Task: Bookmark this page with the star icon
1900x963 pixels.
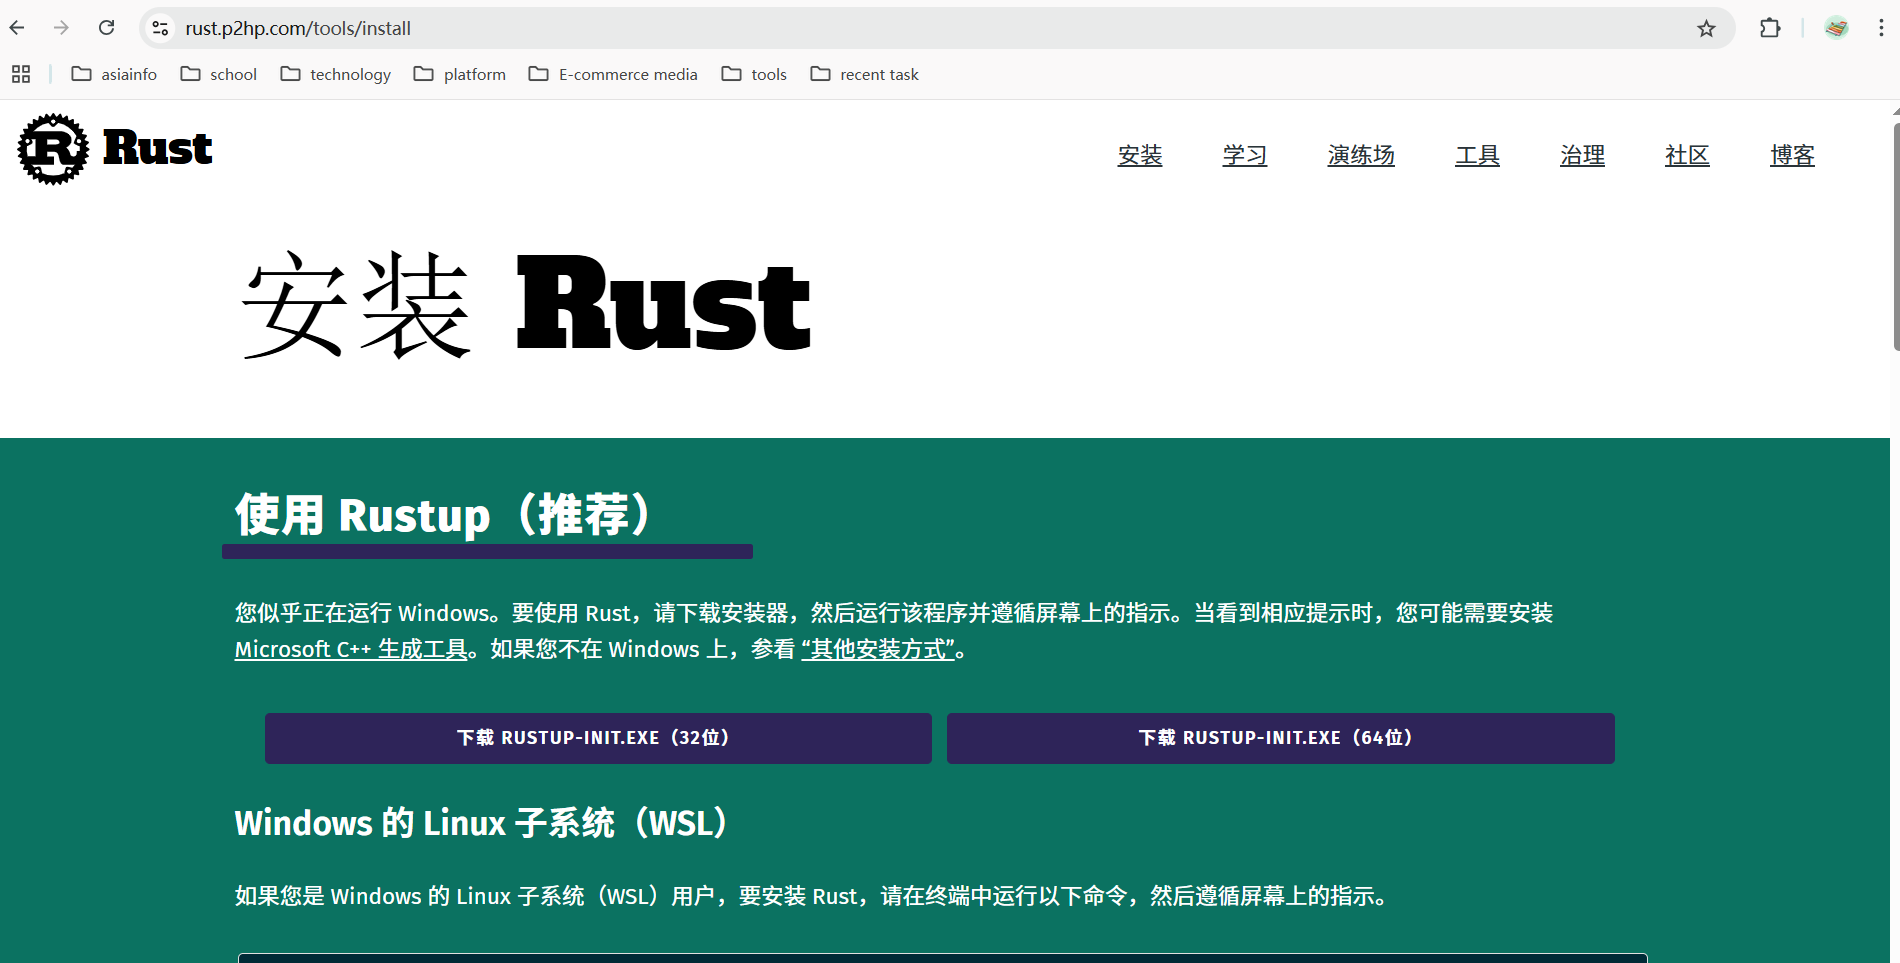Action: 1706,28
